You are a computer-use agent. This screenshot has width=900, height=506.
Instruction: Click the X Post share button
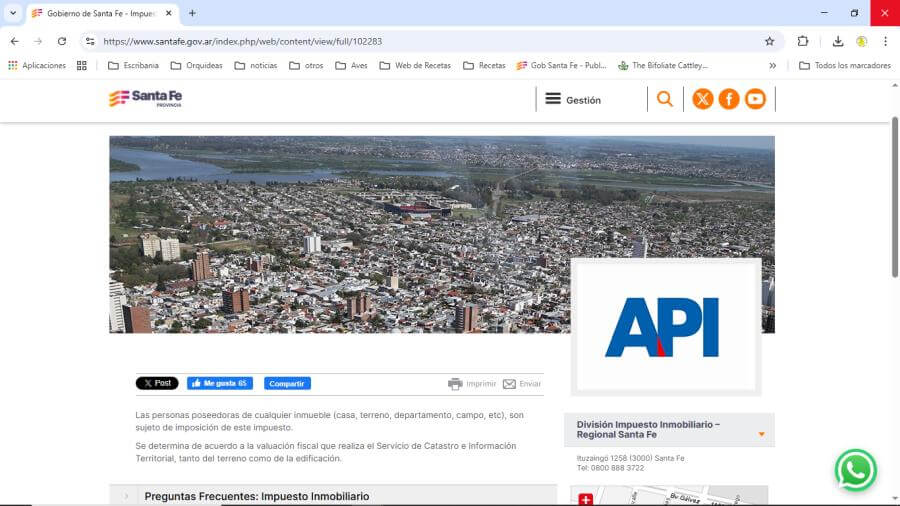click(157, 383)
